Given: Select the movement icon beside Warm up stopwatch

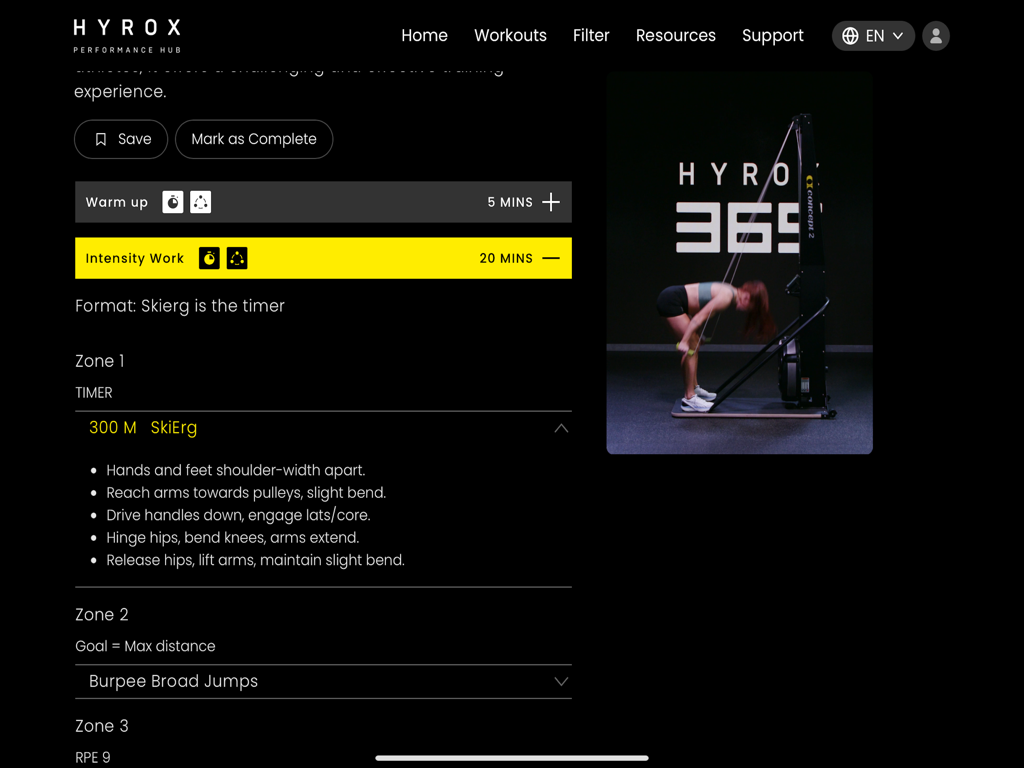Looking at the screenshot, I should (200, 201).
